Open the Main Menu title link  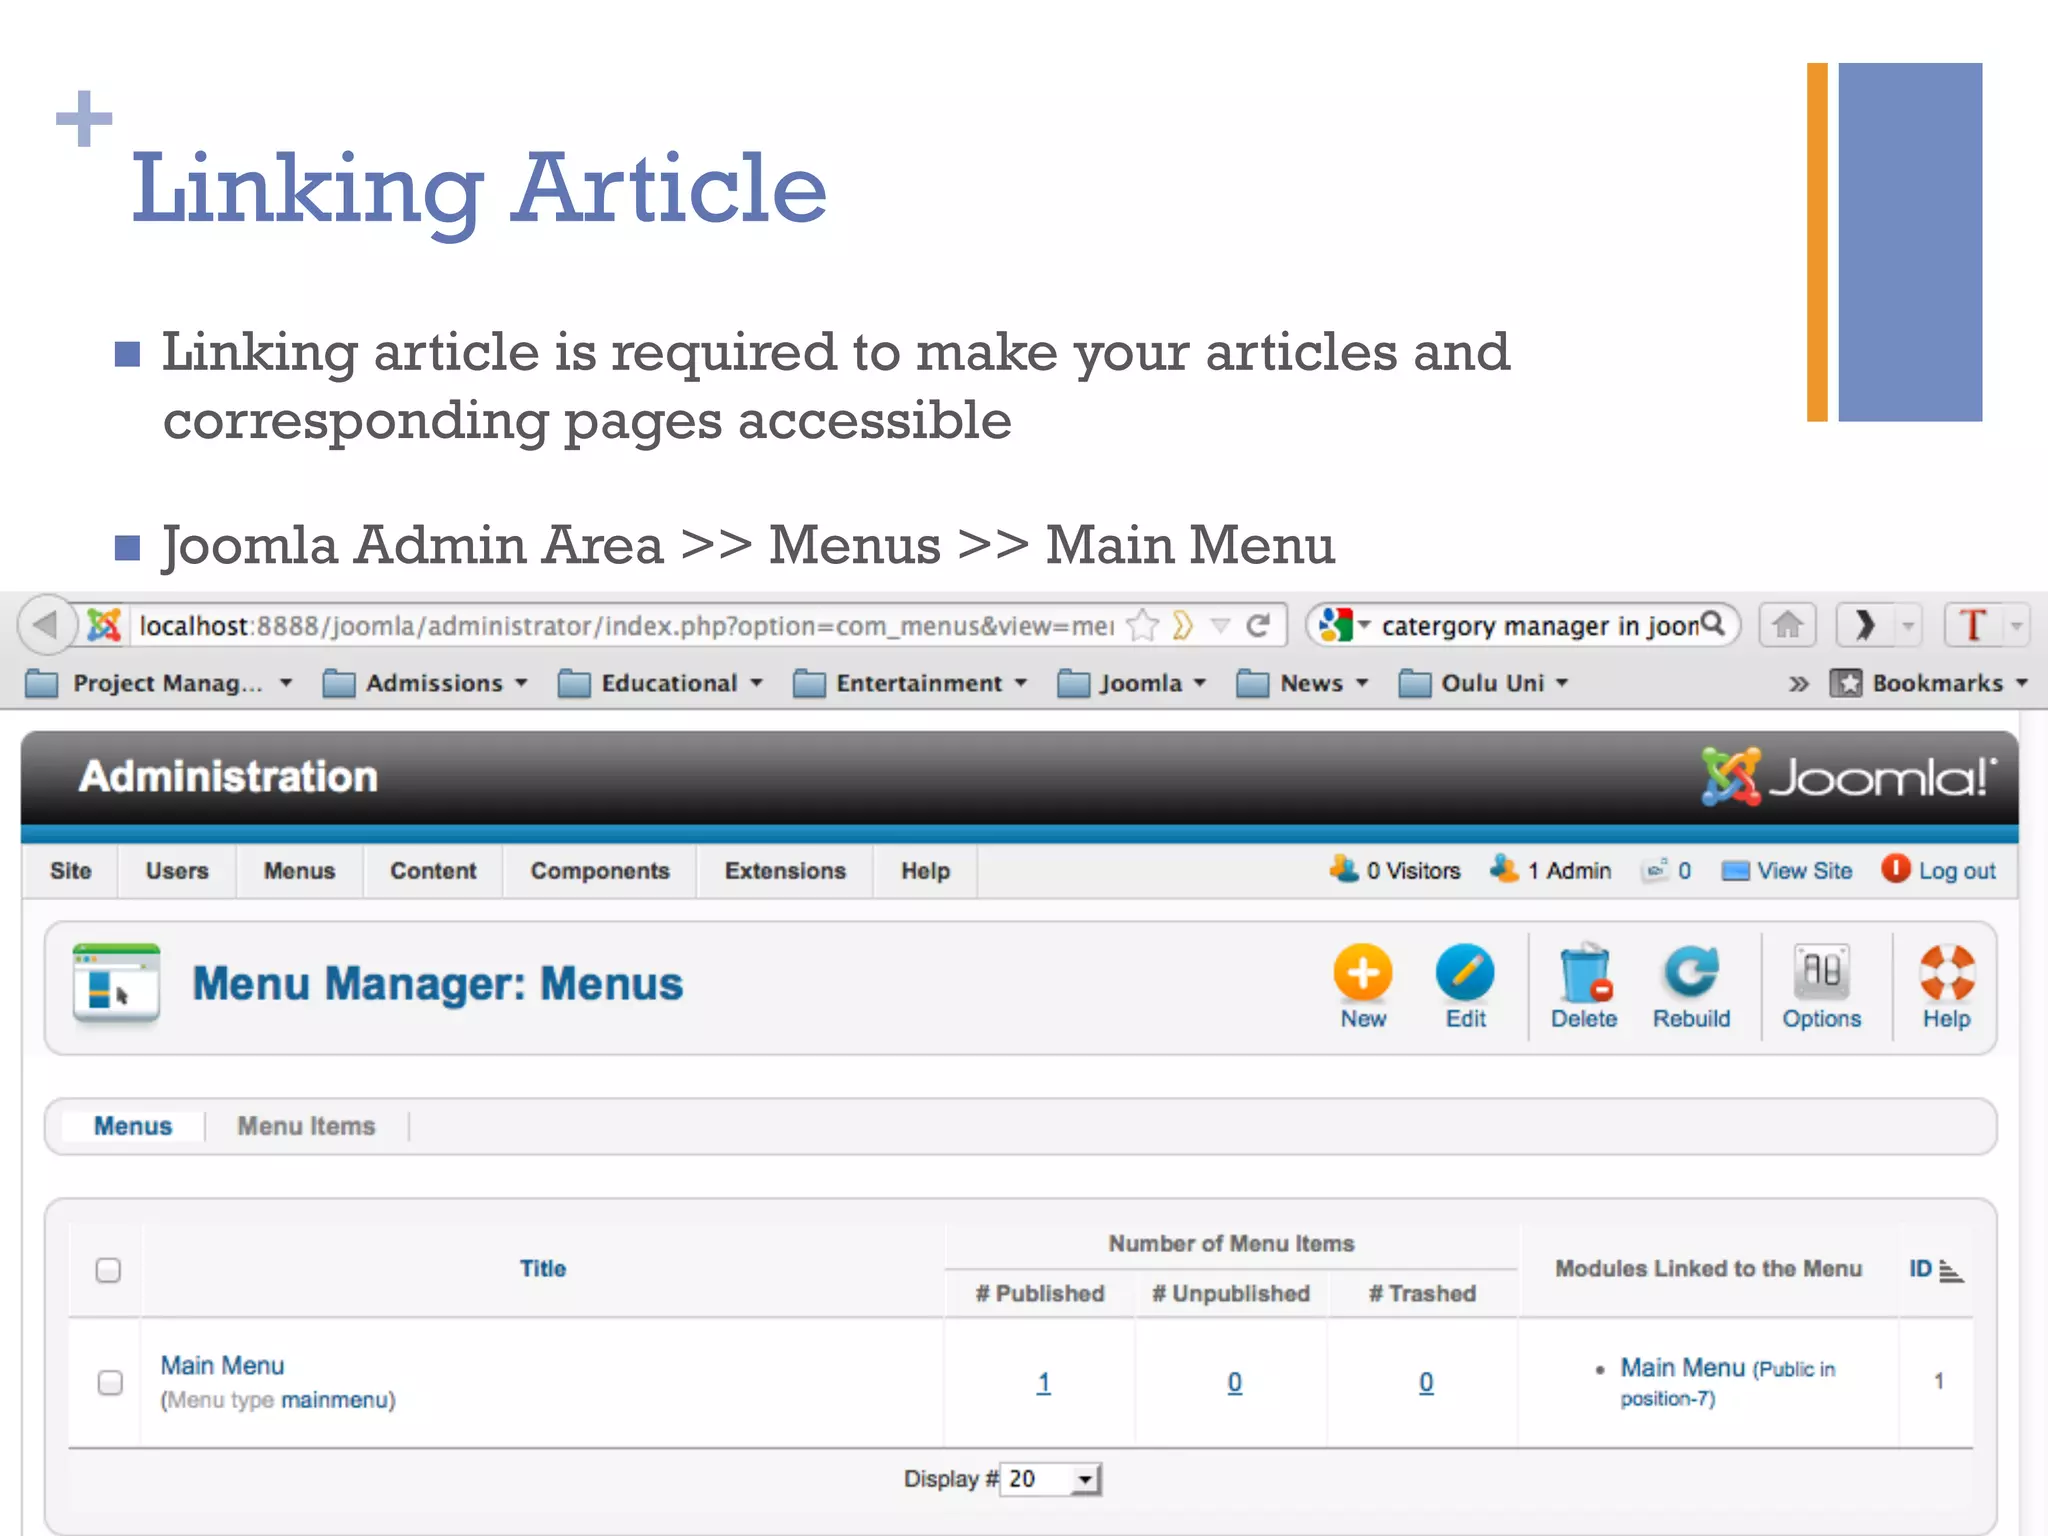click(x=222, y=1365)
